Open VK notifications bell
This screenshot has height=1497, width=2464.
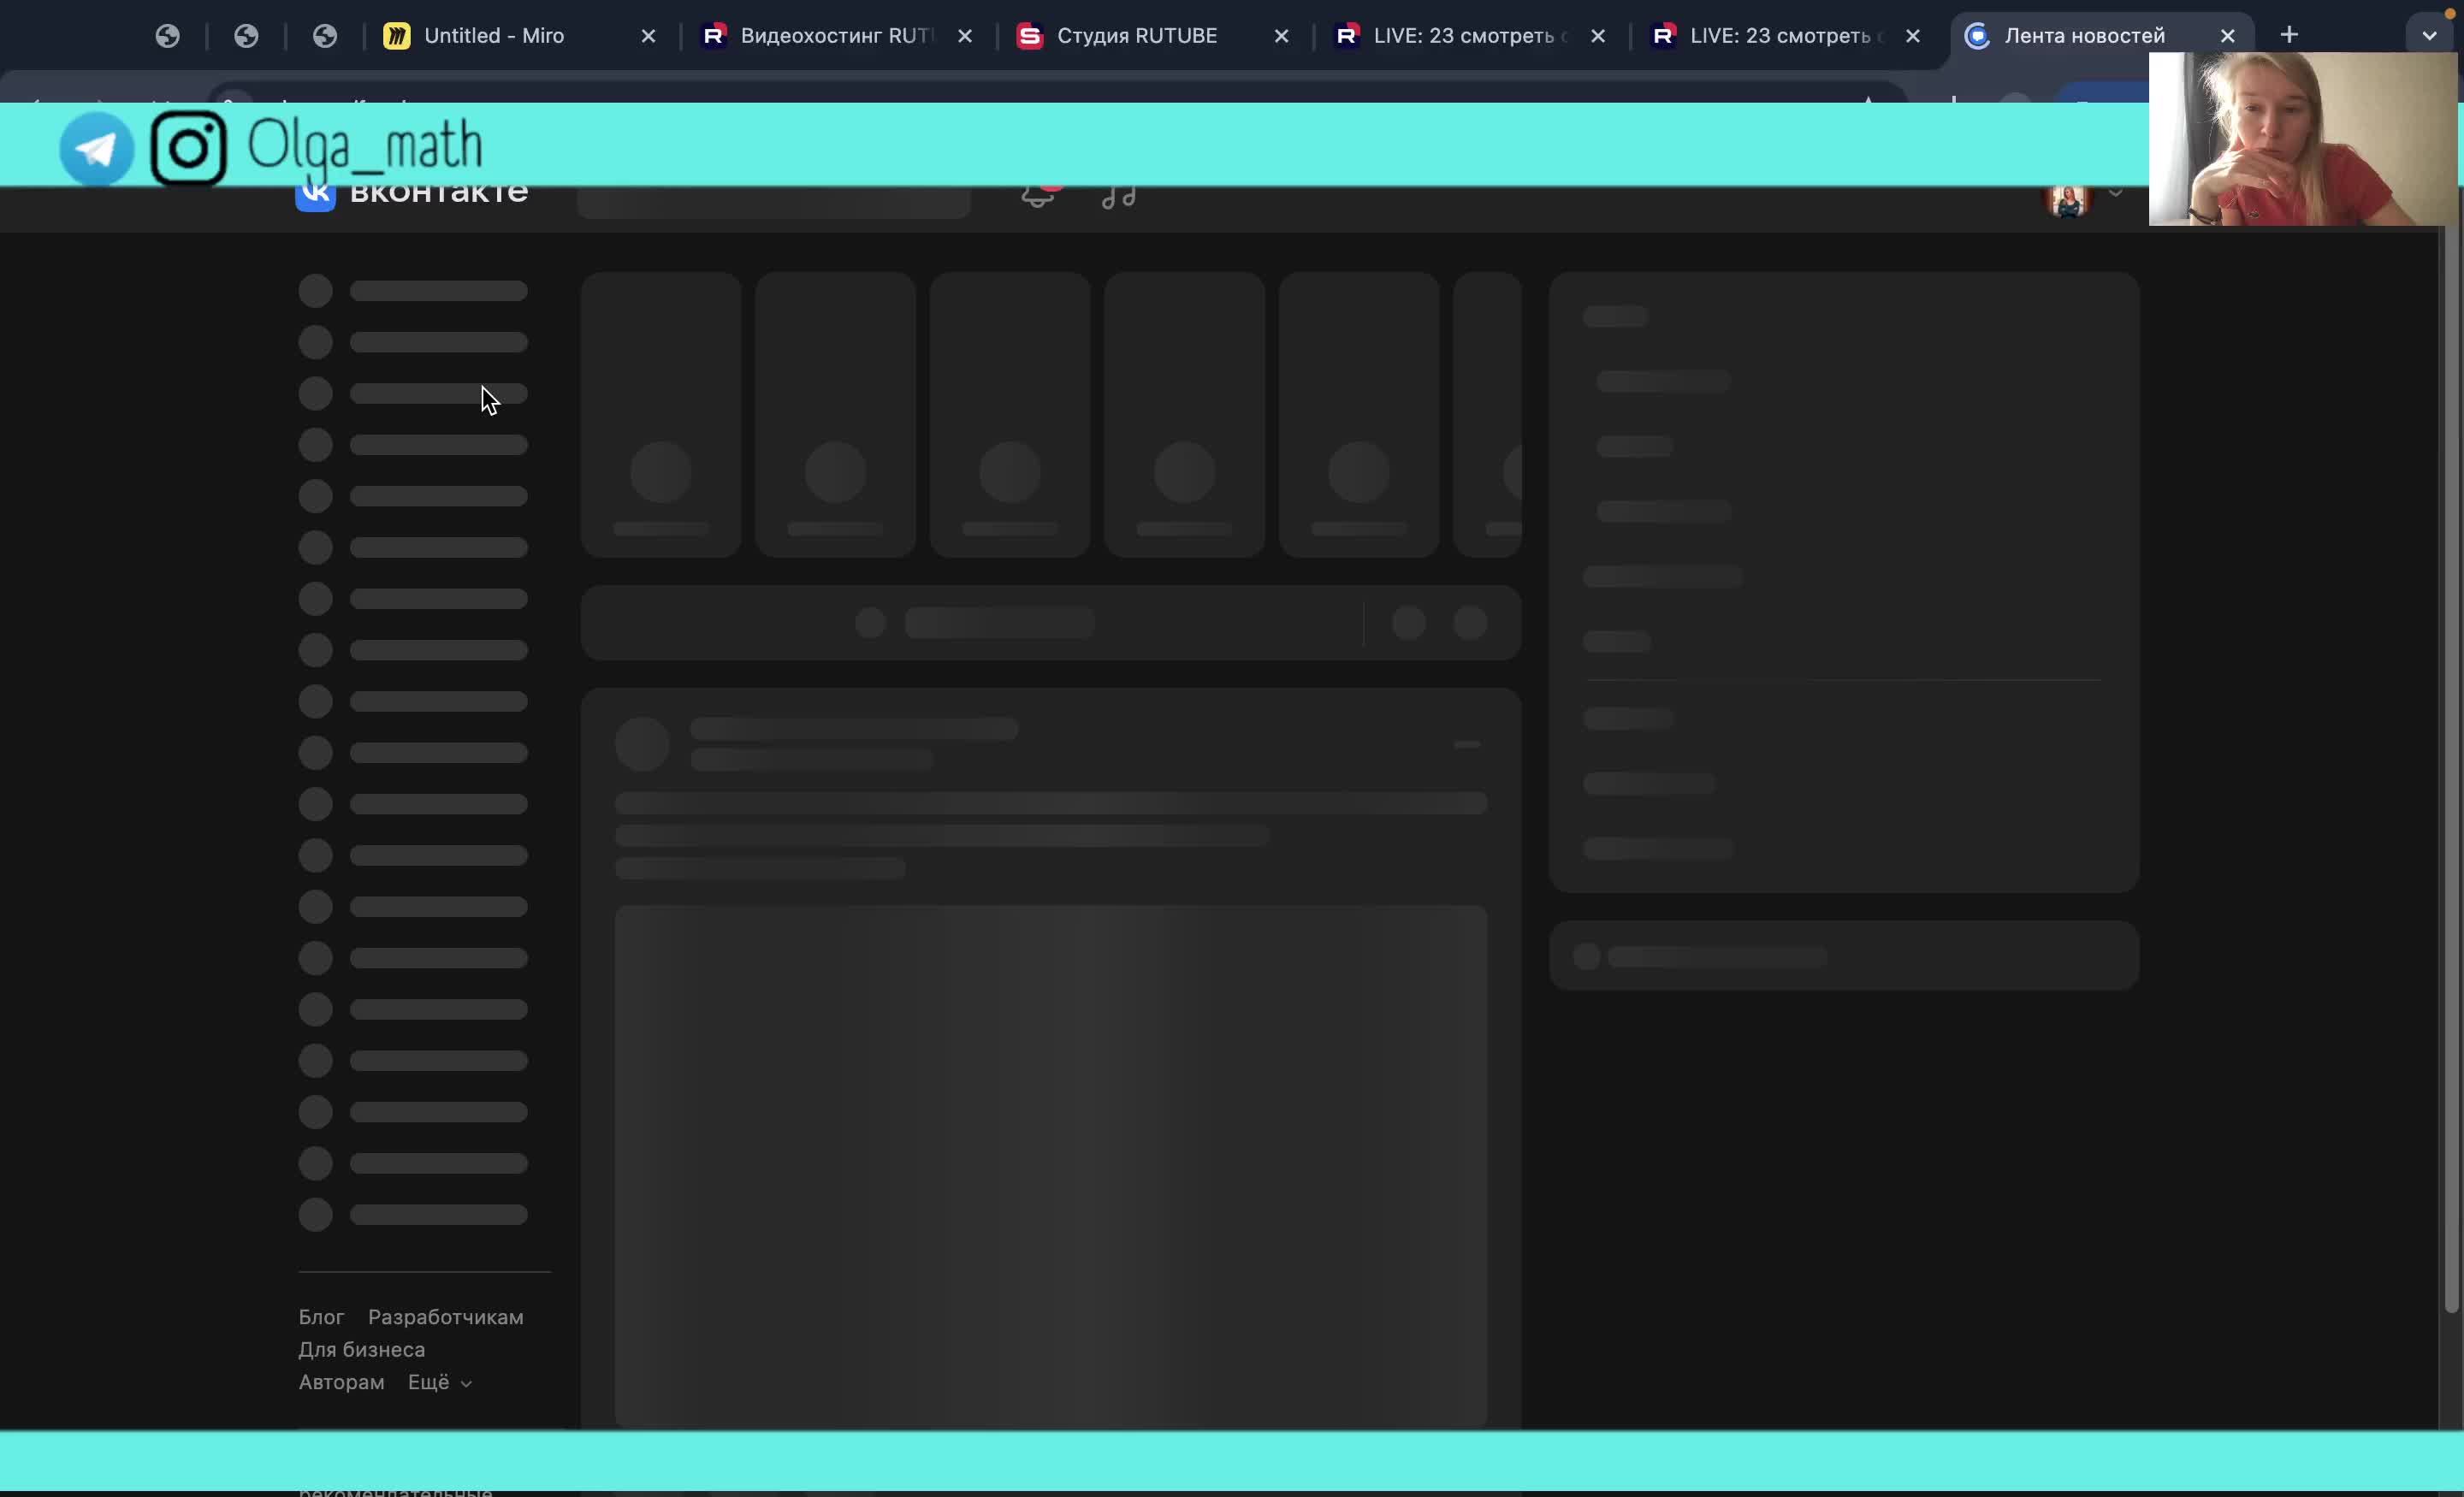pos(1038,195)
